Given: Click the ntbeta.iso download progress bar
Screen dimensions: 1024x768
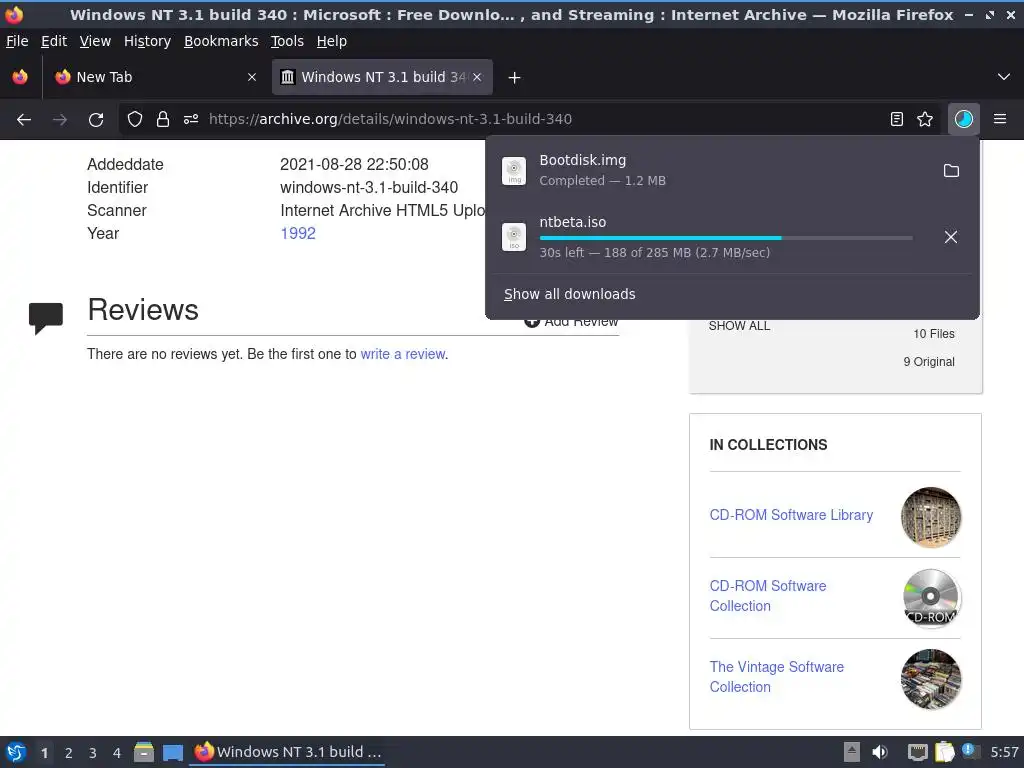Looking at the screenshot, I should (x=726, y=238).
